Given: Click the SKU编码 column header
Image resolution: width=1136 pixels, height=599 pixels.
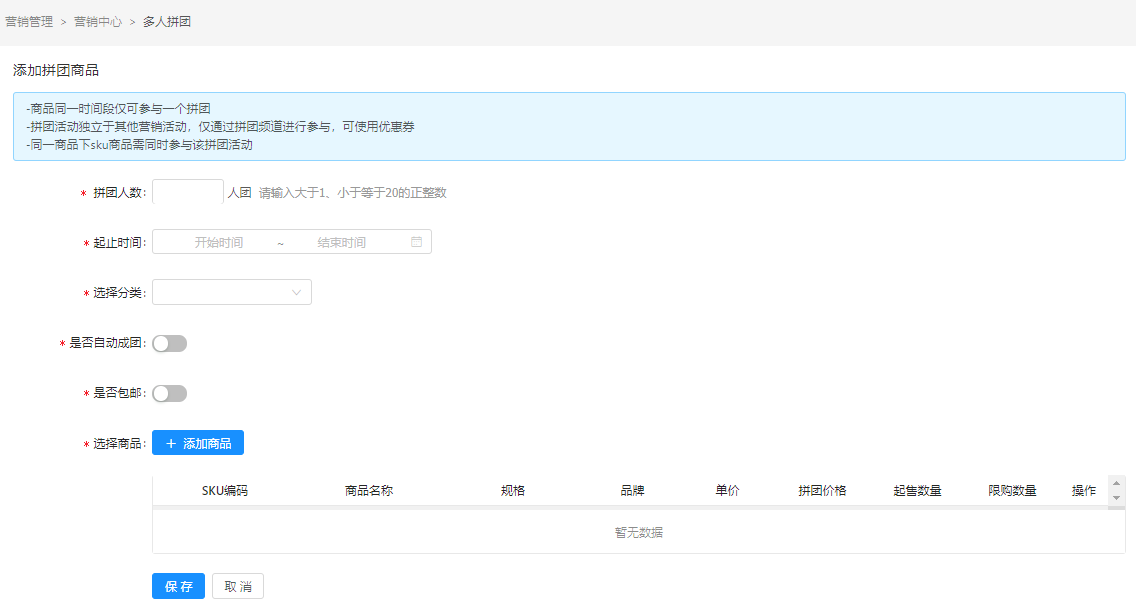Looking at the screenshot, I should coord(225,490).
